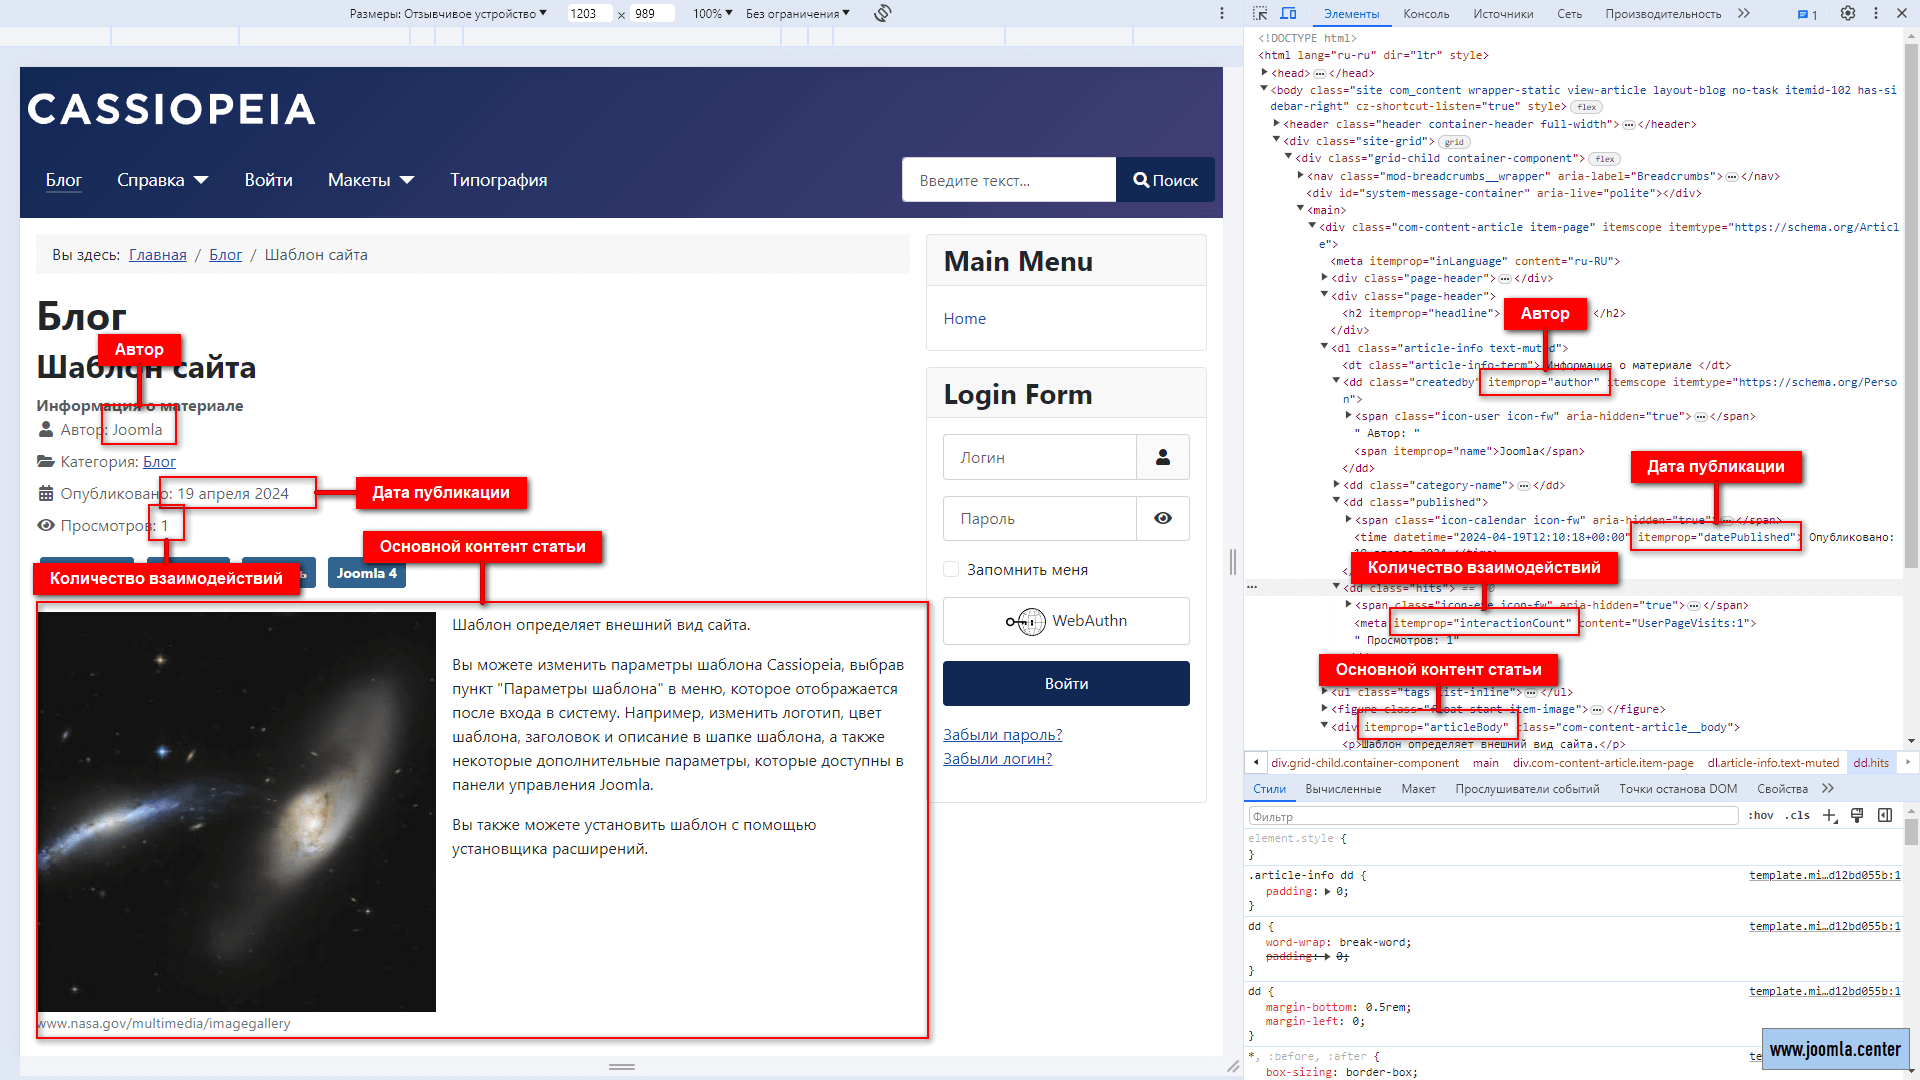Switch to the Консоль tab
Viewport: 1920px width, 1080px height.
(1425, 14)
